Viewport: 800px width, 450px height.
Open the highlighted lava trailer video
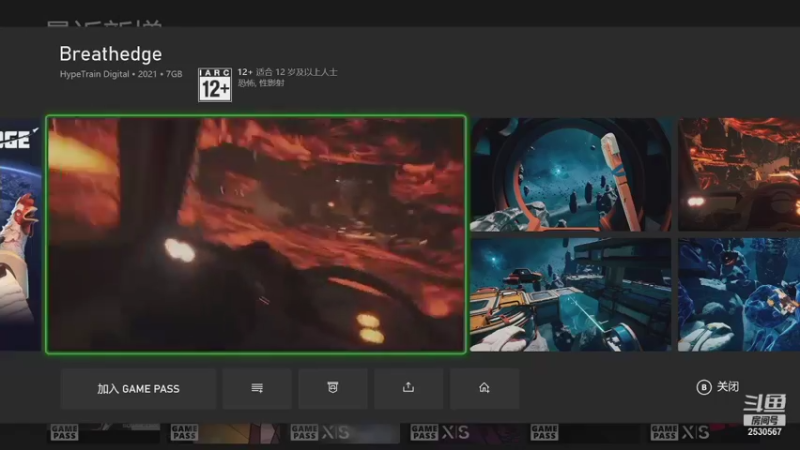256,234
